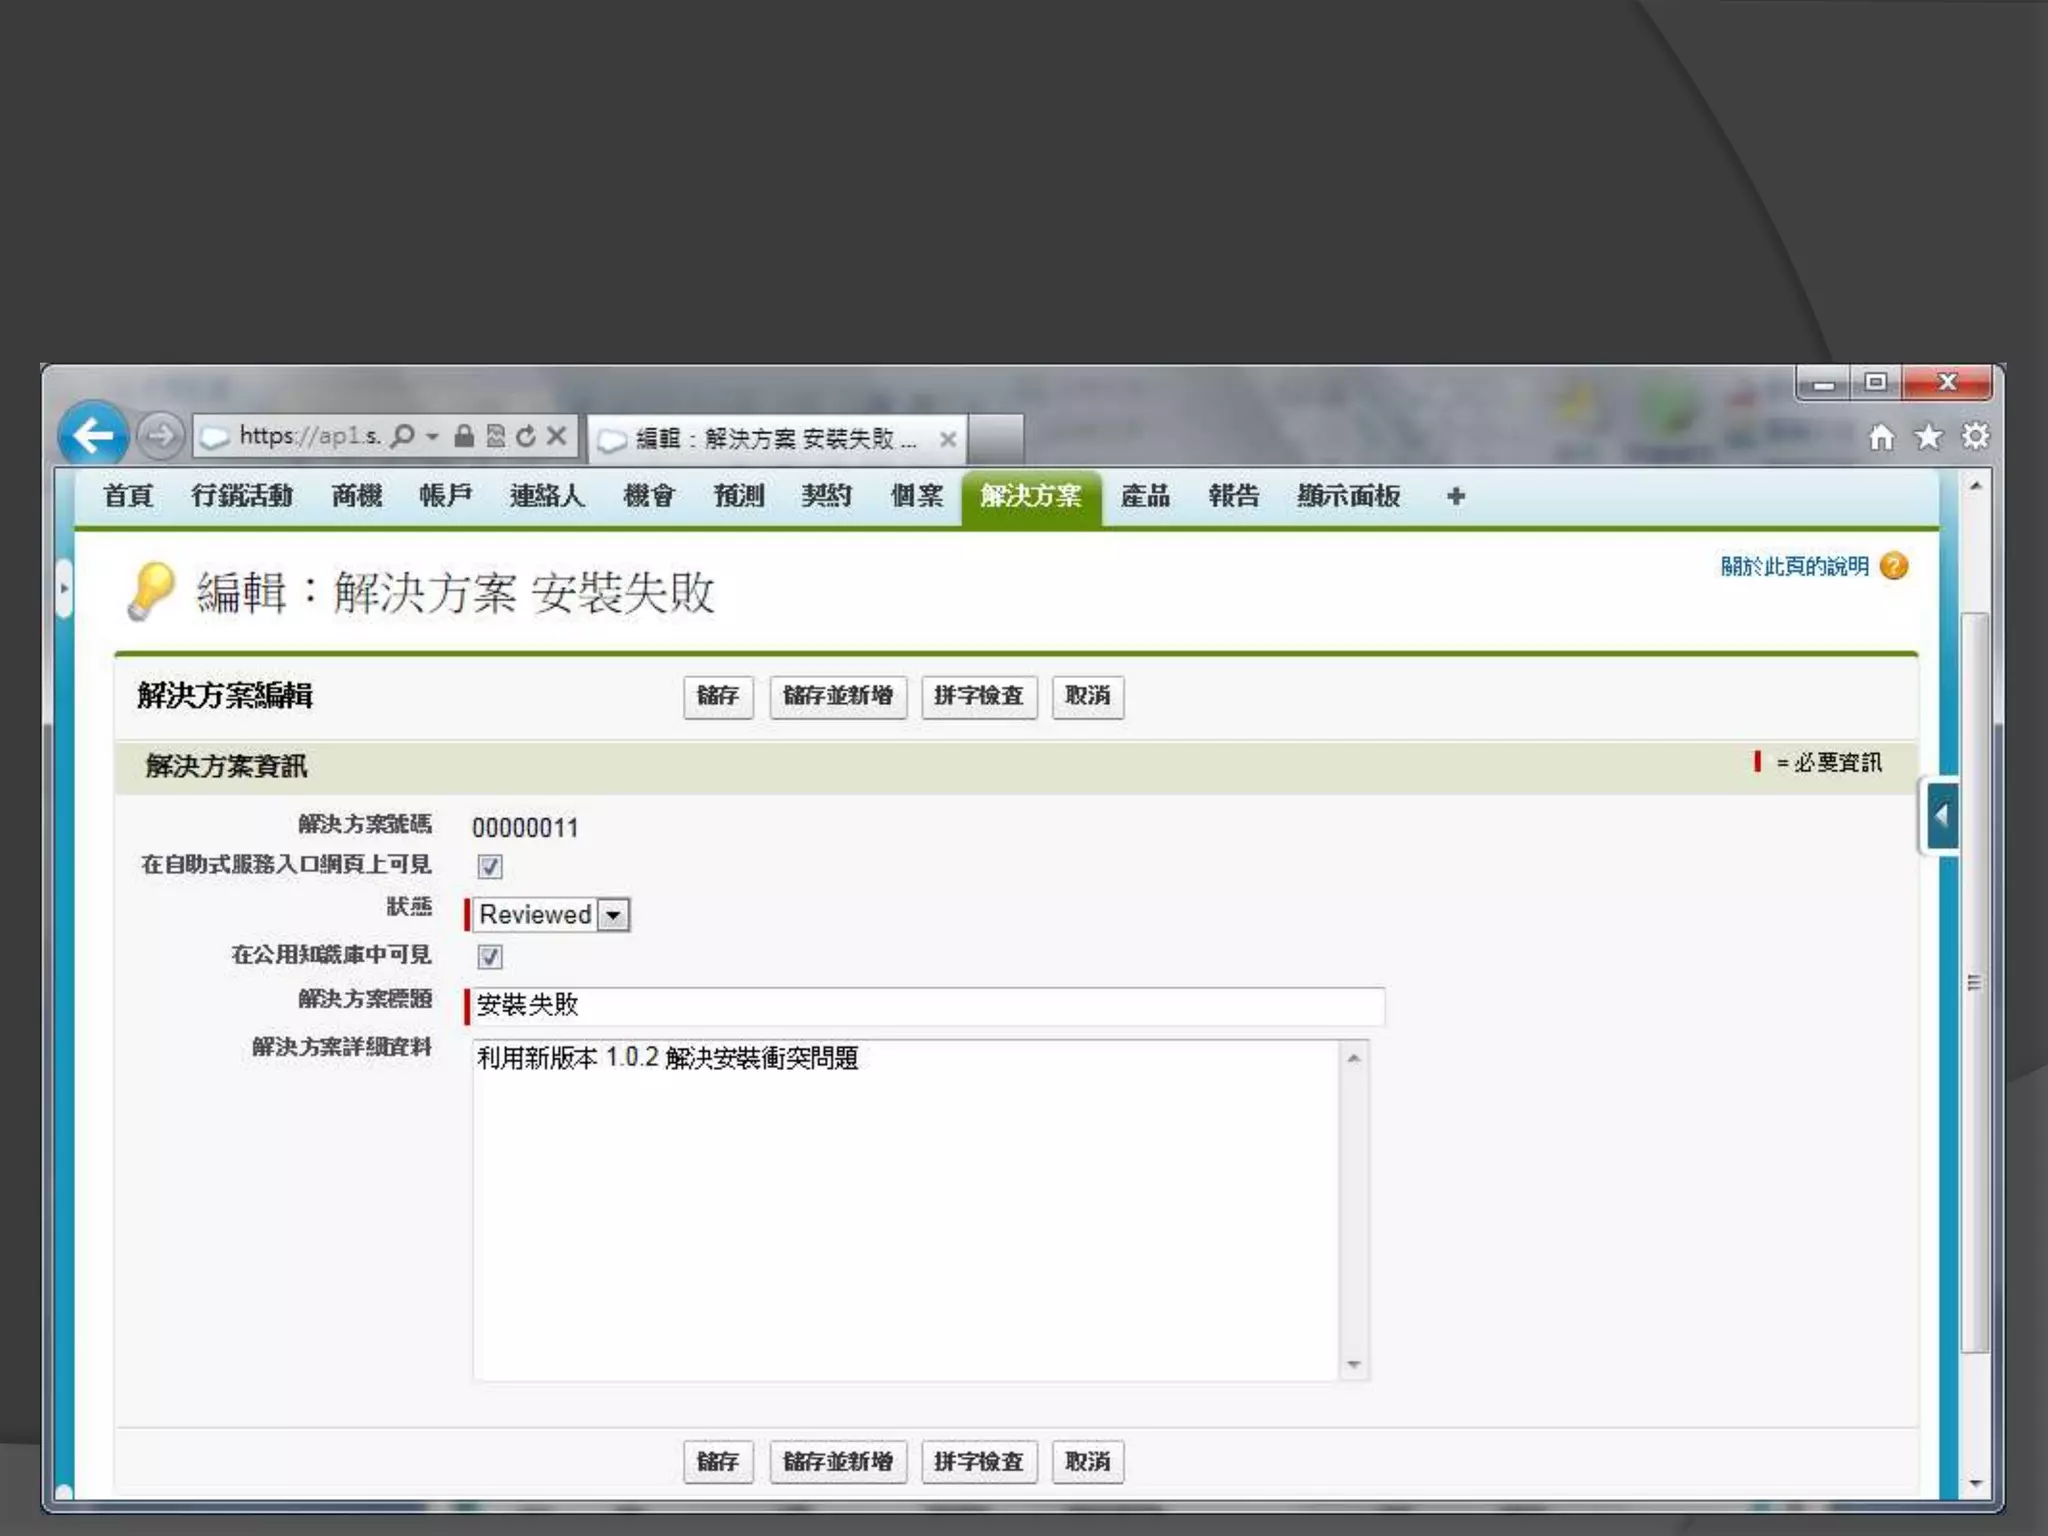Click the plus icon to add tabs

click(x=1456, y=496)
